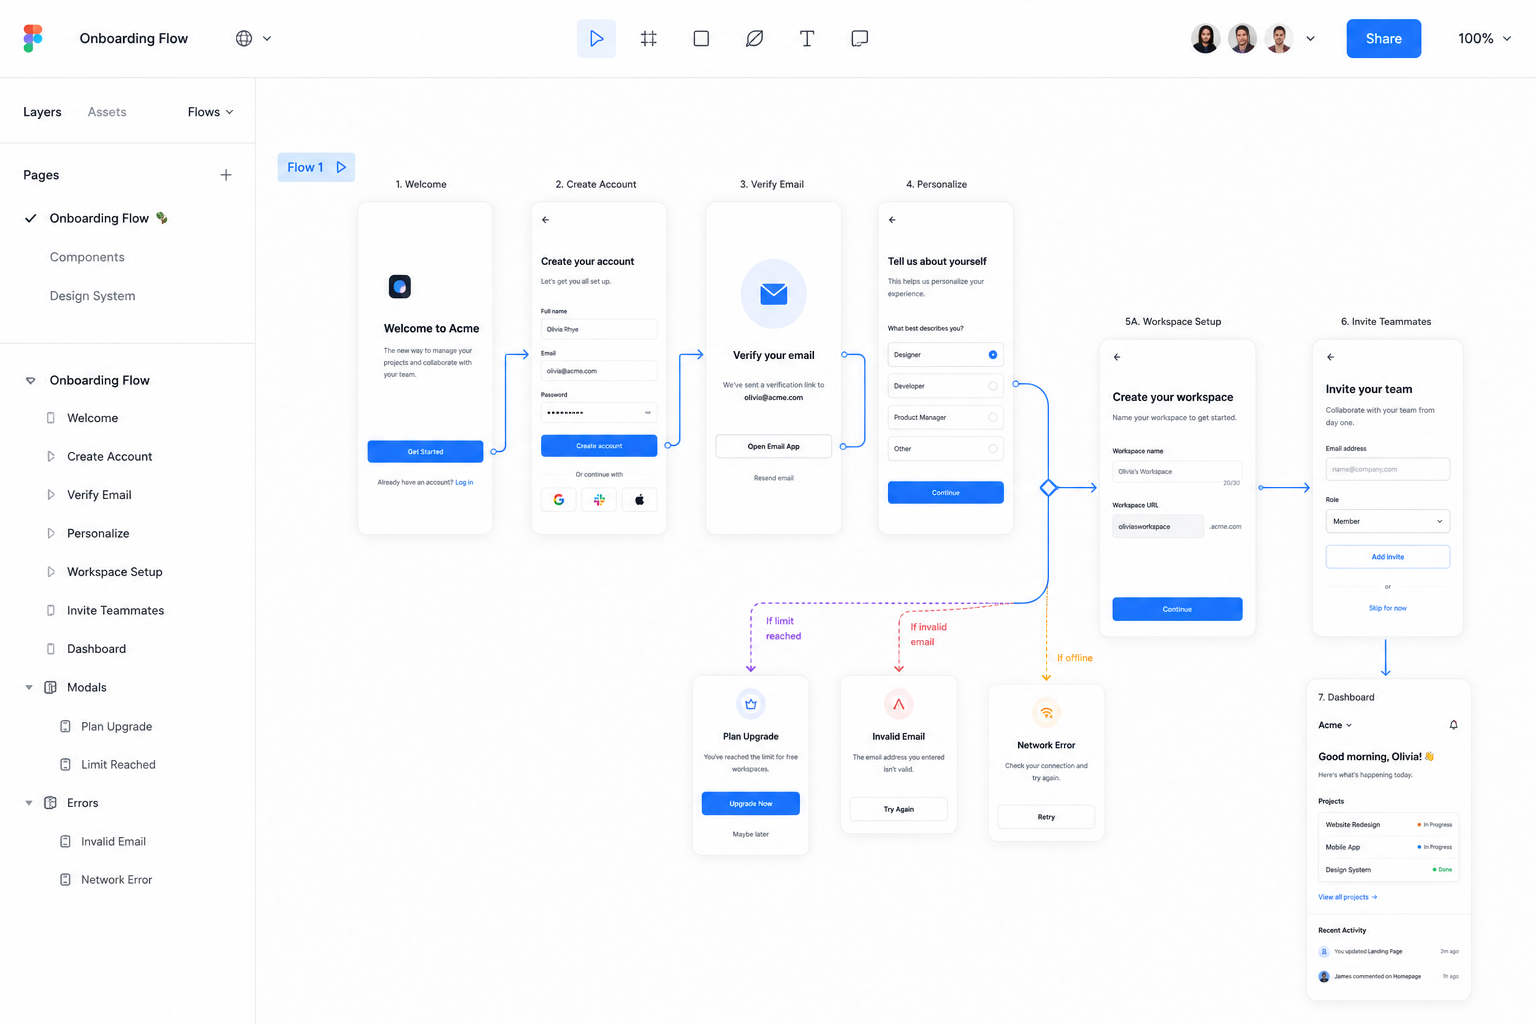Click the Apple sign-in icon
This screenshot has width=1536, height=1024.
click(x=640, y=499)
